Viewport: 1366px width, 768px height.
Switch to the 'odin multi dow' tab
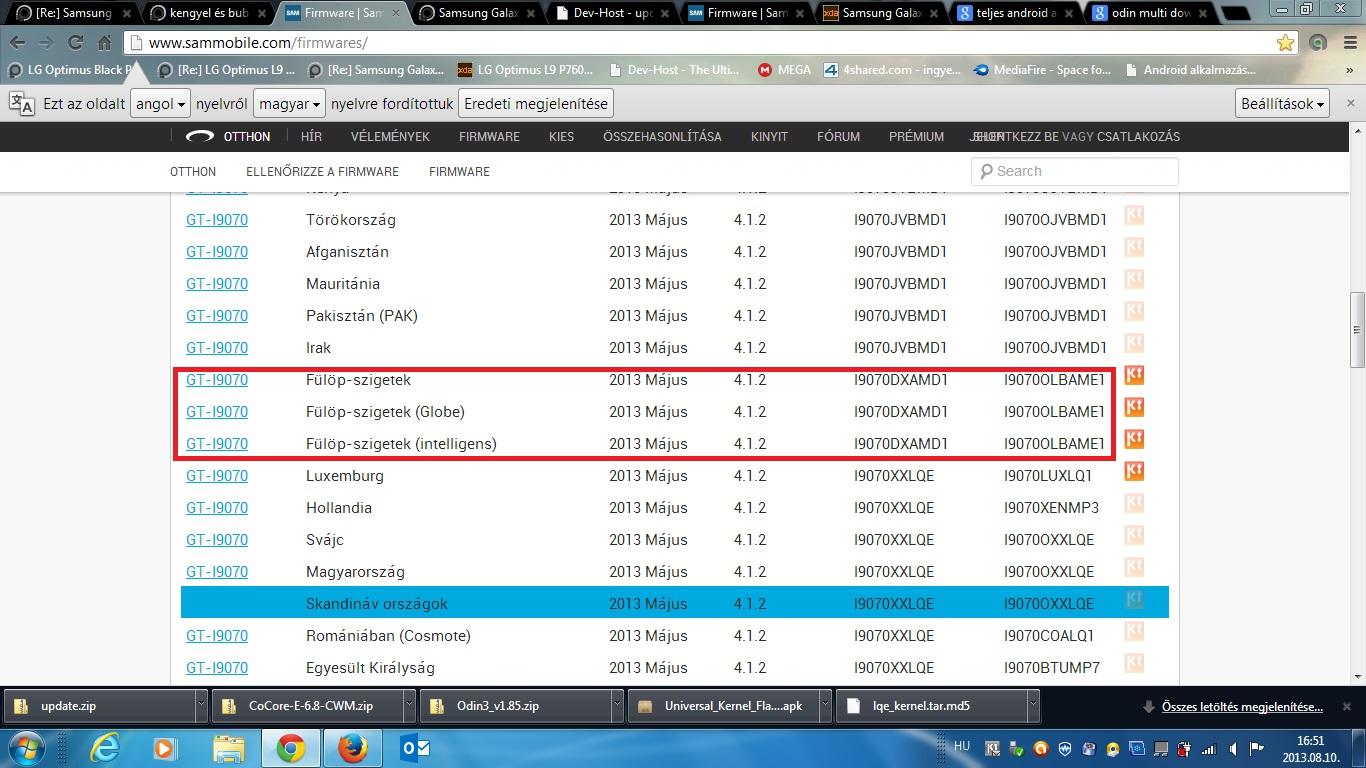pyautogui.click(x=1150, y=13)
